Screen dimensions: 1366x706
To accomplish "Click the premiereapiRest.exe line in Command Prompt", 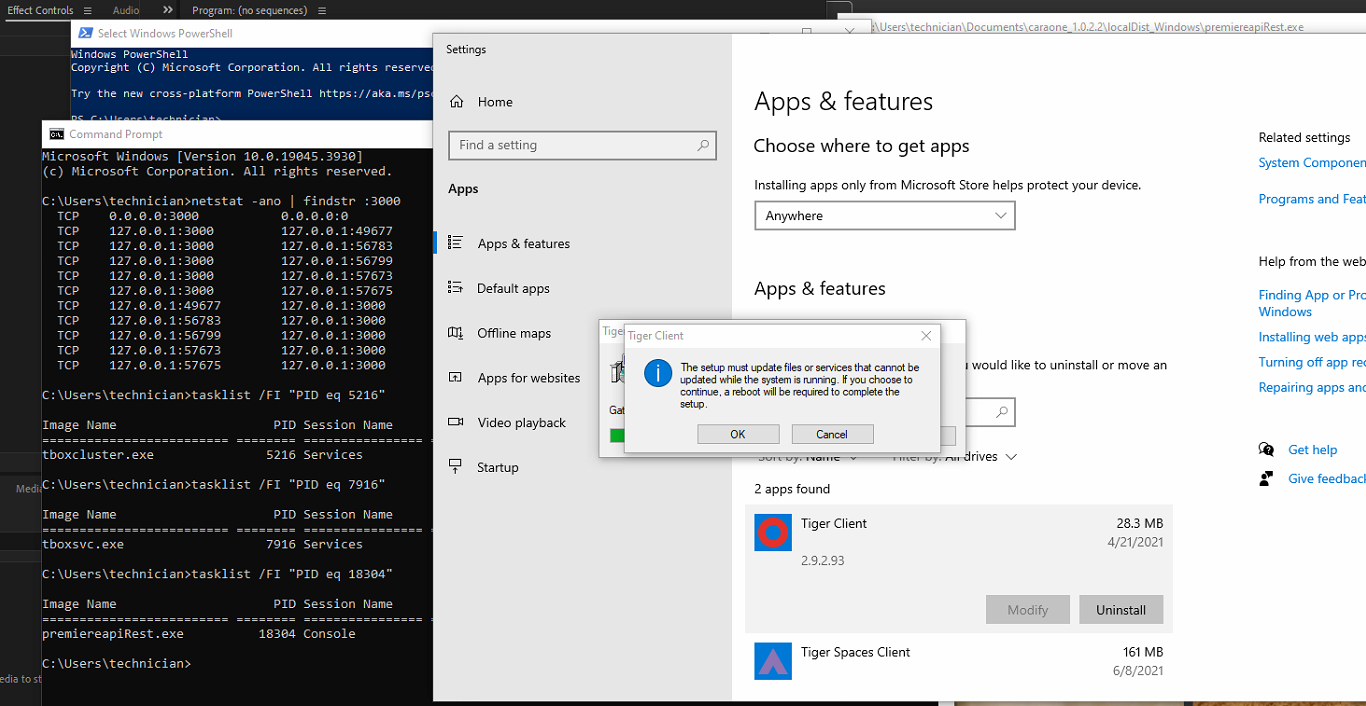I will pyautogui.click(x=199, y=634).
